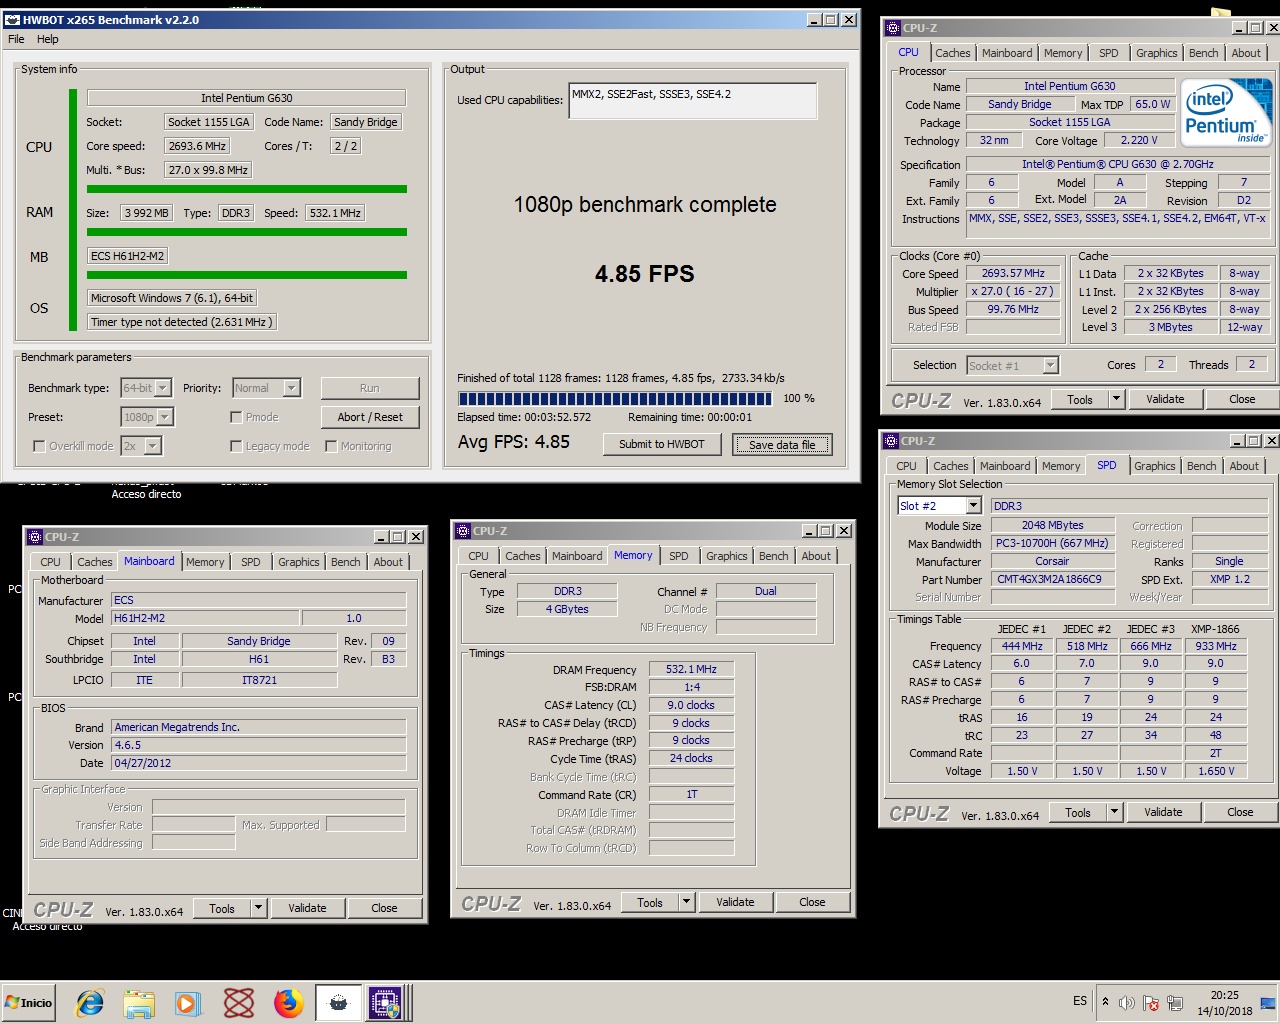Click Submit to HWBOT button
1280x1024 pixels.
pos(662,444)
